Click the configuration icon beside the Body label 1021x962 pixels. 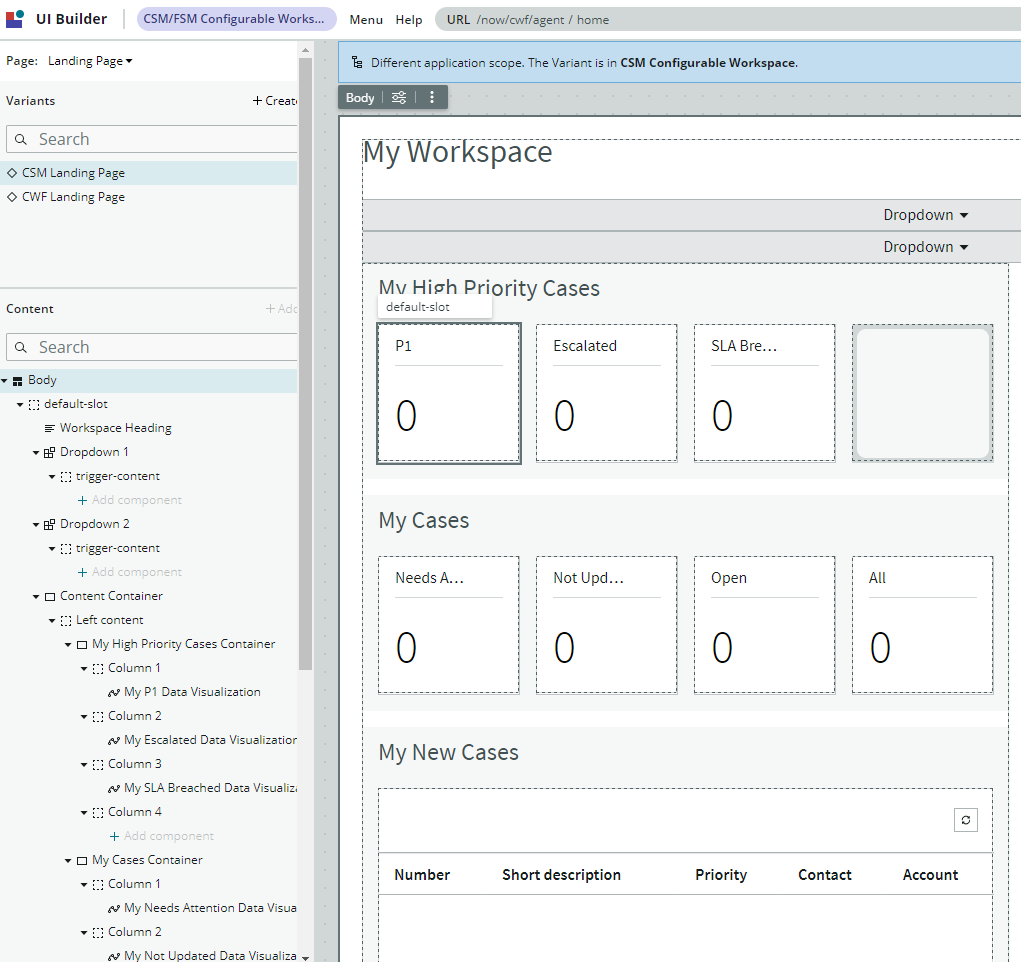click(399, 97)
